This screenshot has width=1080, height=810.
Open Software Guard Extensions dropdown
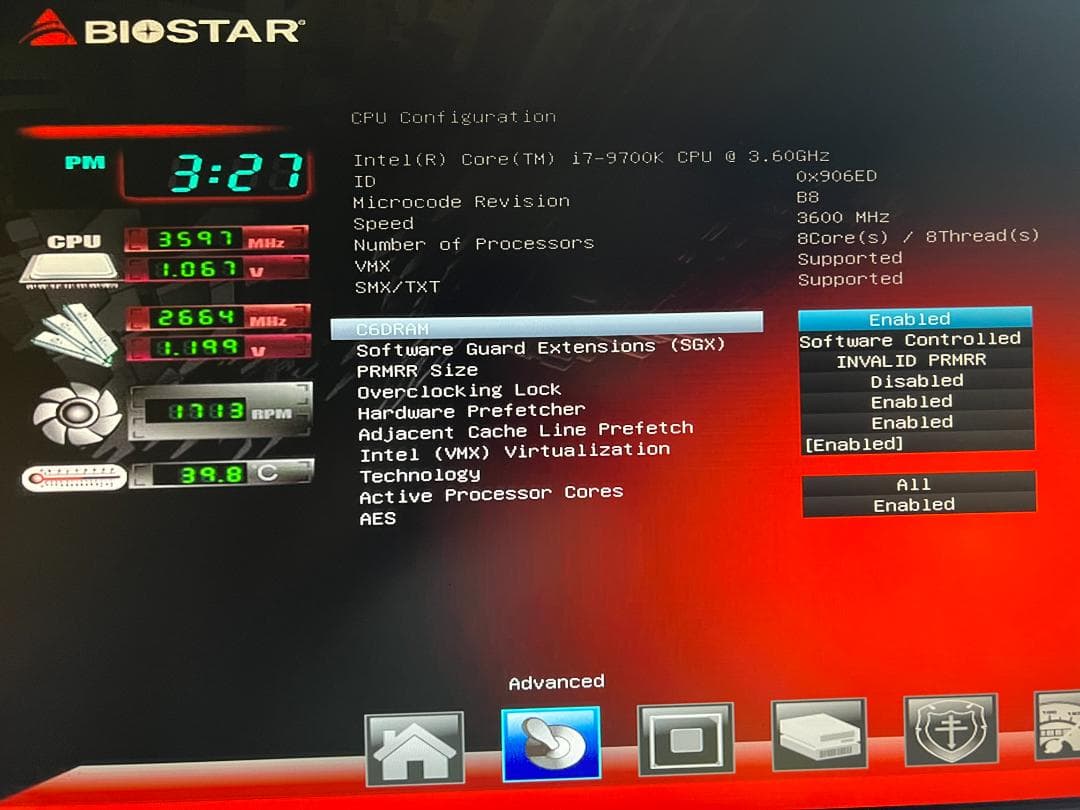click(x=910, y=340)
